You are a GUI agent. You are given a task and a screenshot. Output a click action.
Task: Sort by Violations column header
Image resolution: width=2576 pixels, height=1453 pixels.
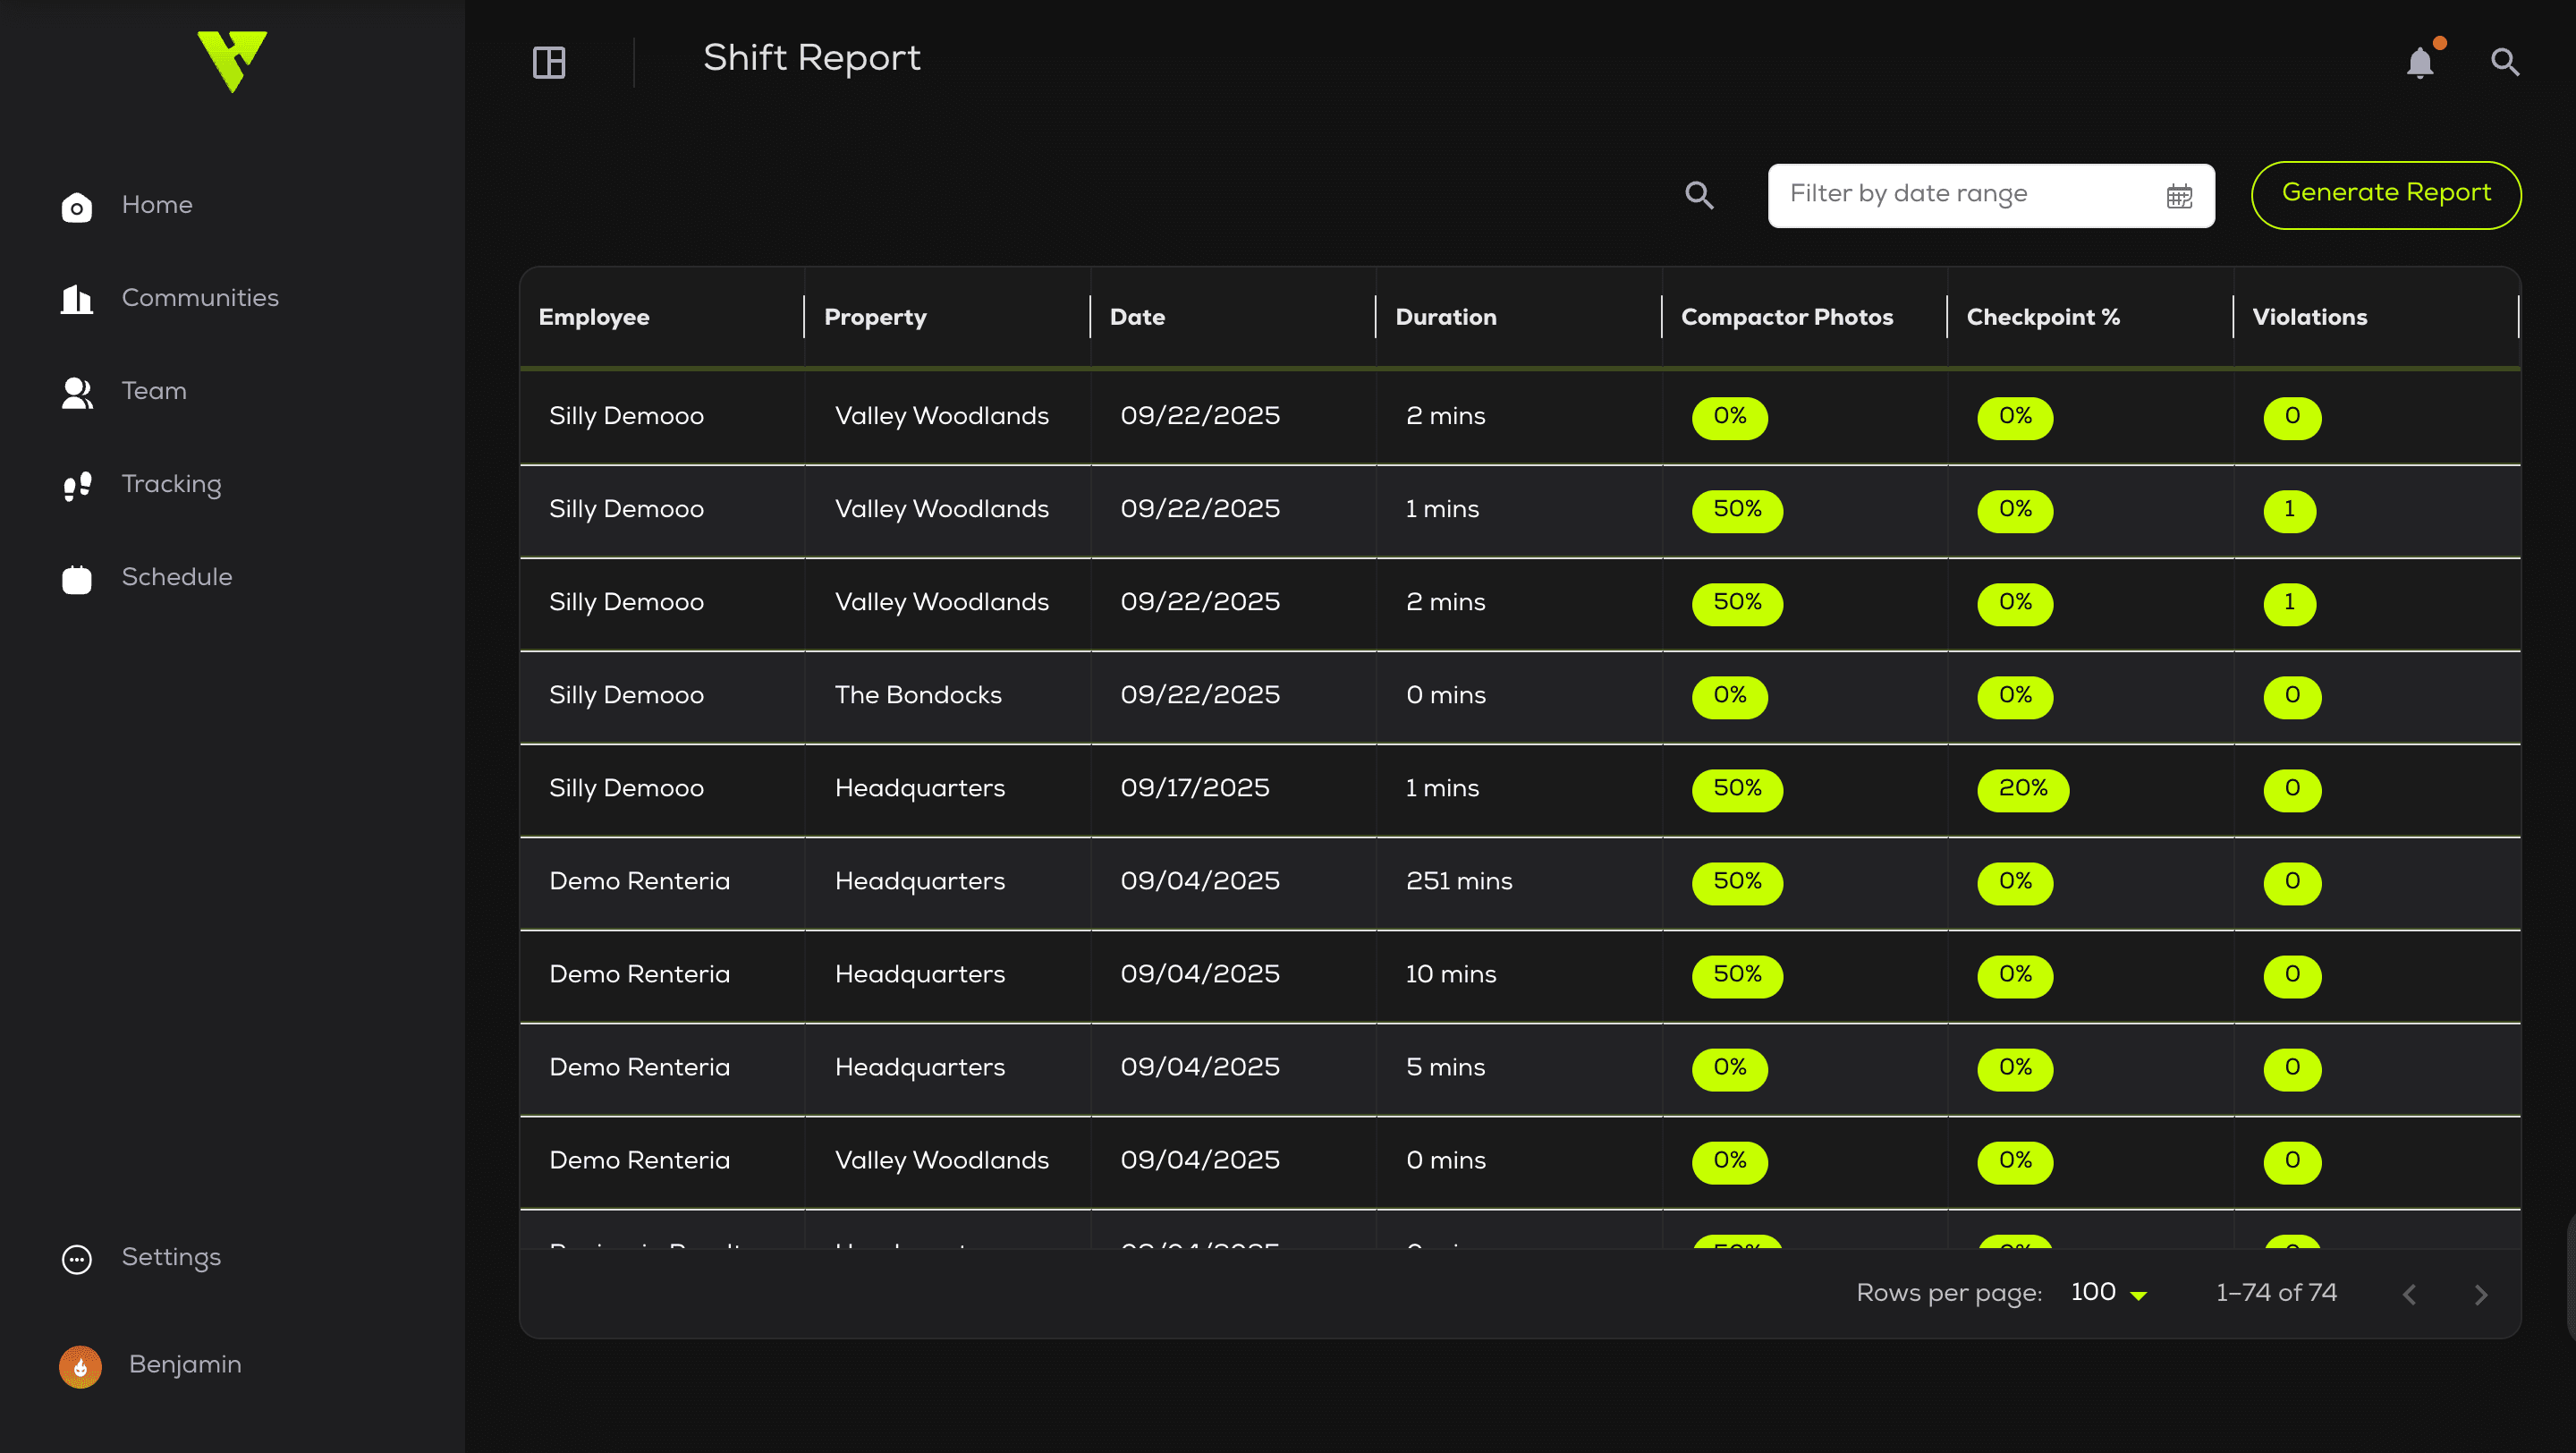click(2309, 317)
